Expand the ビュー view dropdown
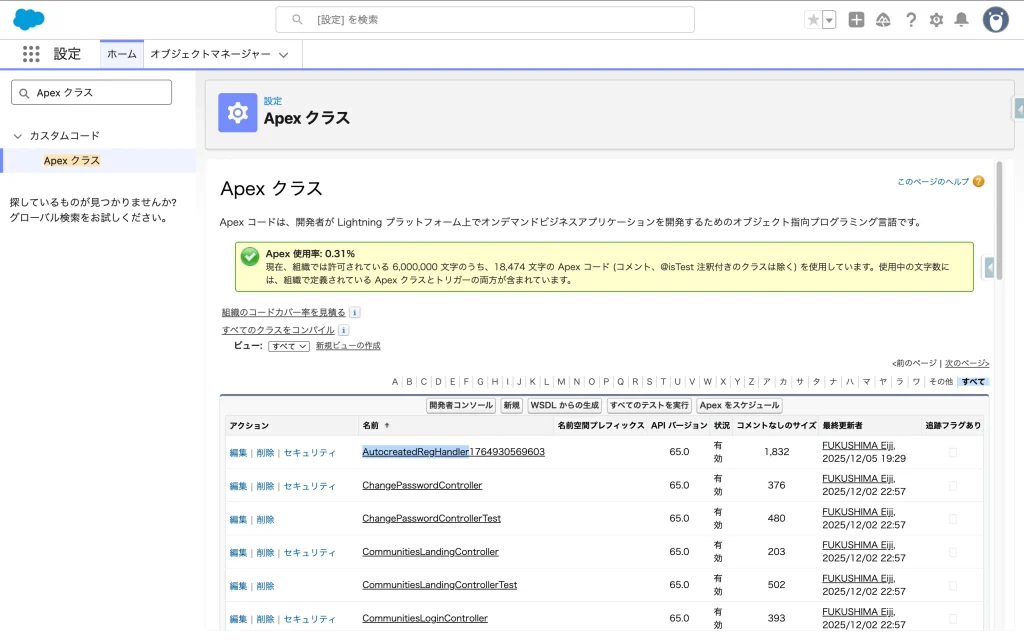 289,346
